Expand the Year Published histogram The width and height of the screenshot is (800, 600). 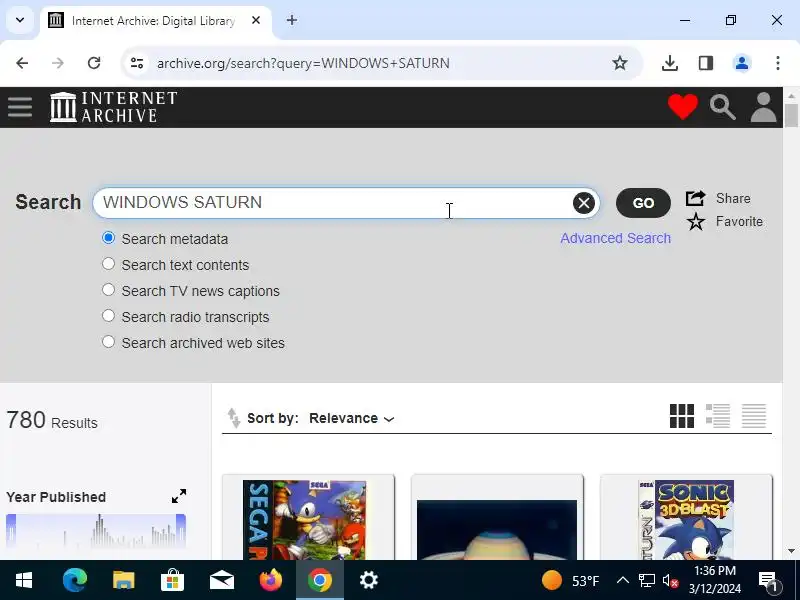tap(179, 496)
